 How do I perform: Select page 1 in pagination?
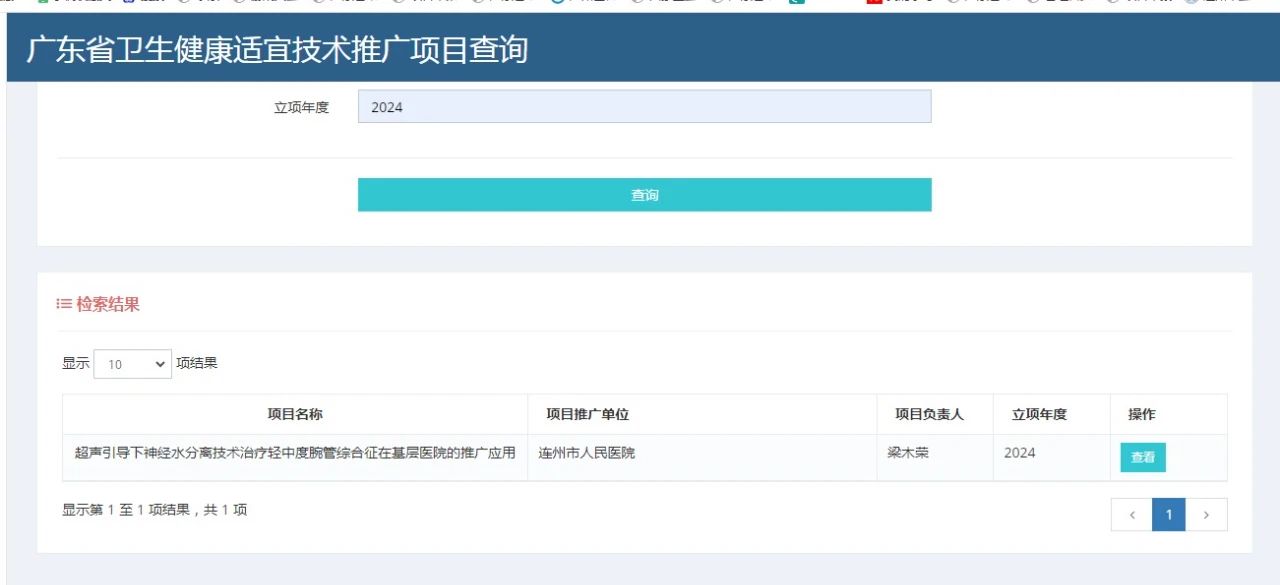coord(1169,515)
